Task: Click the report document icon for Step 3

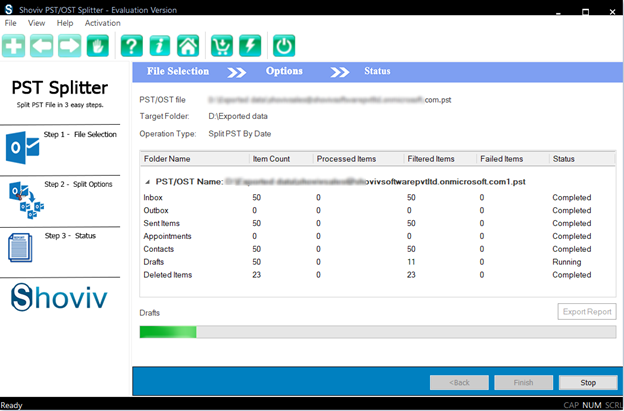Action: 20,247
